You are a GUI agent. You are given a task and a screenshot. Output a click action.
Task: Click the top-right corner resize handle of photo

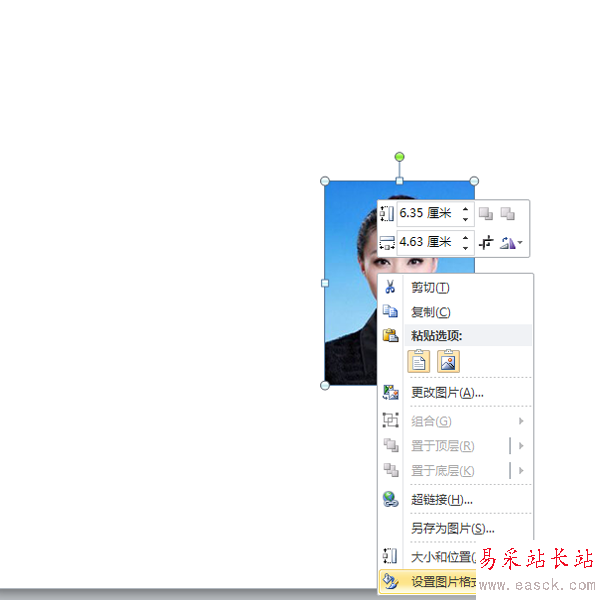click(474, 181)
